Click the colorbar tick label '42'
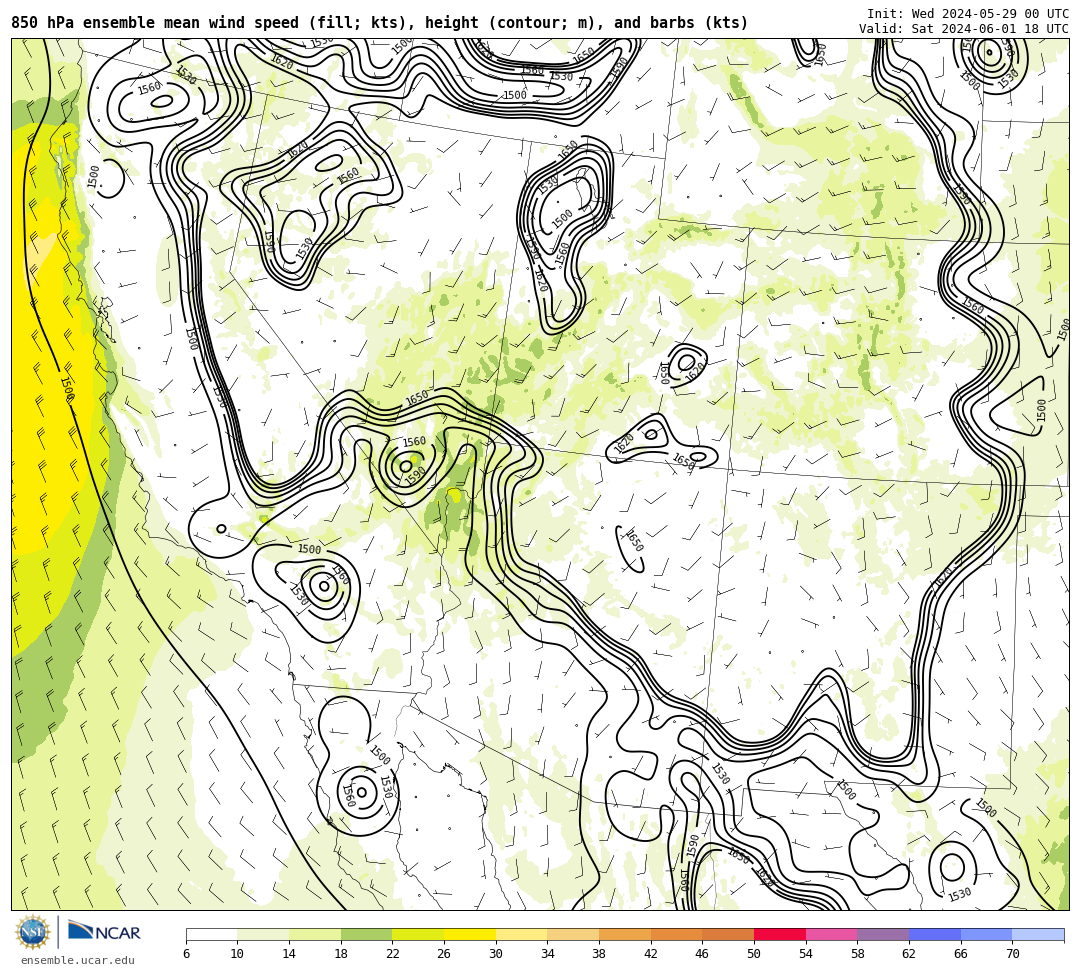This screenshot has height=973, width=1080. coord(651,954)
